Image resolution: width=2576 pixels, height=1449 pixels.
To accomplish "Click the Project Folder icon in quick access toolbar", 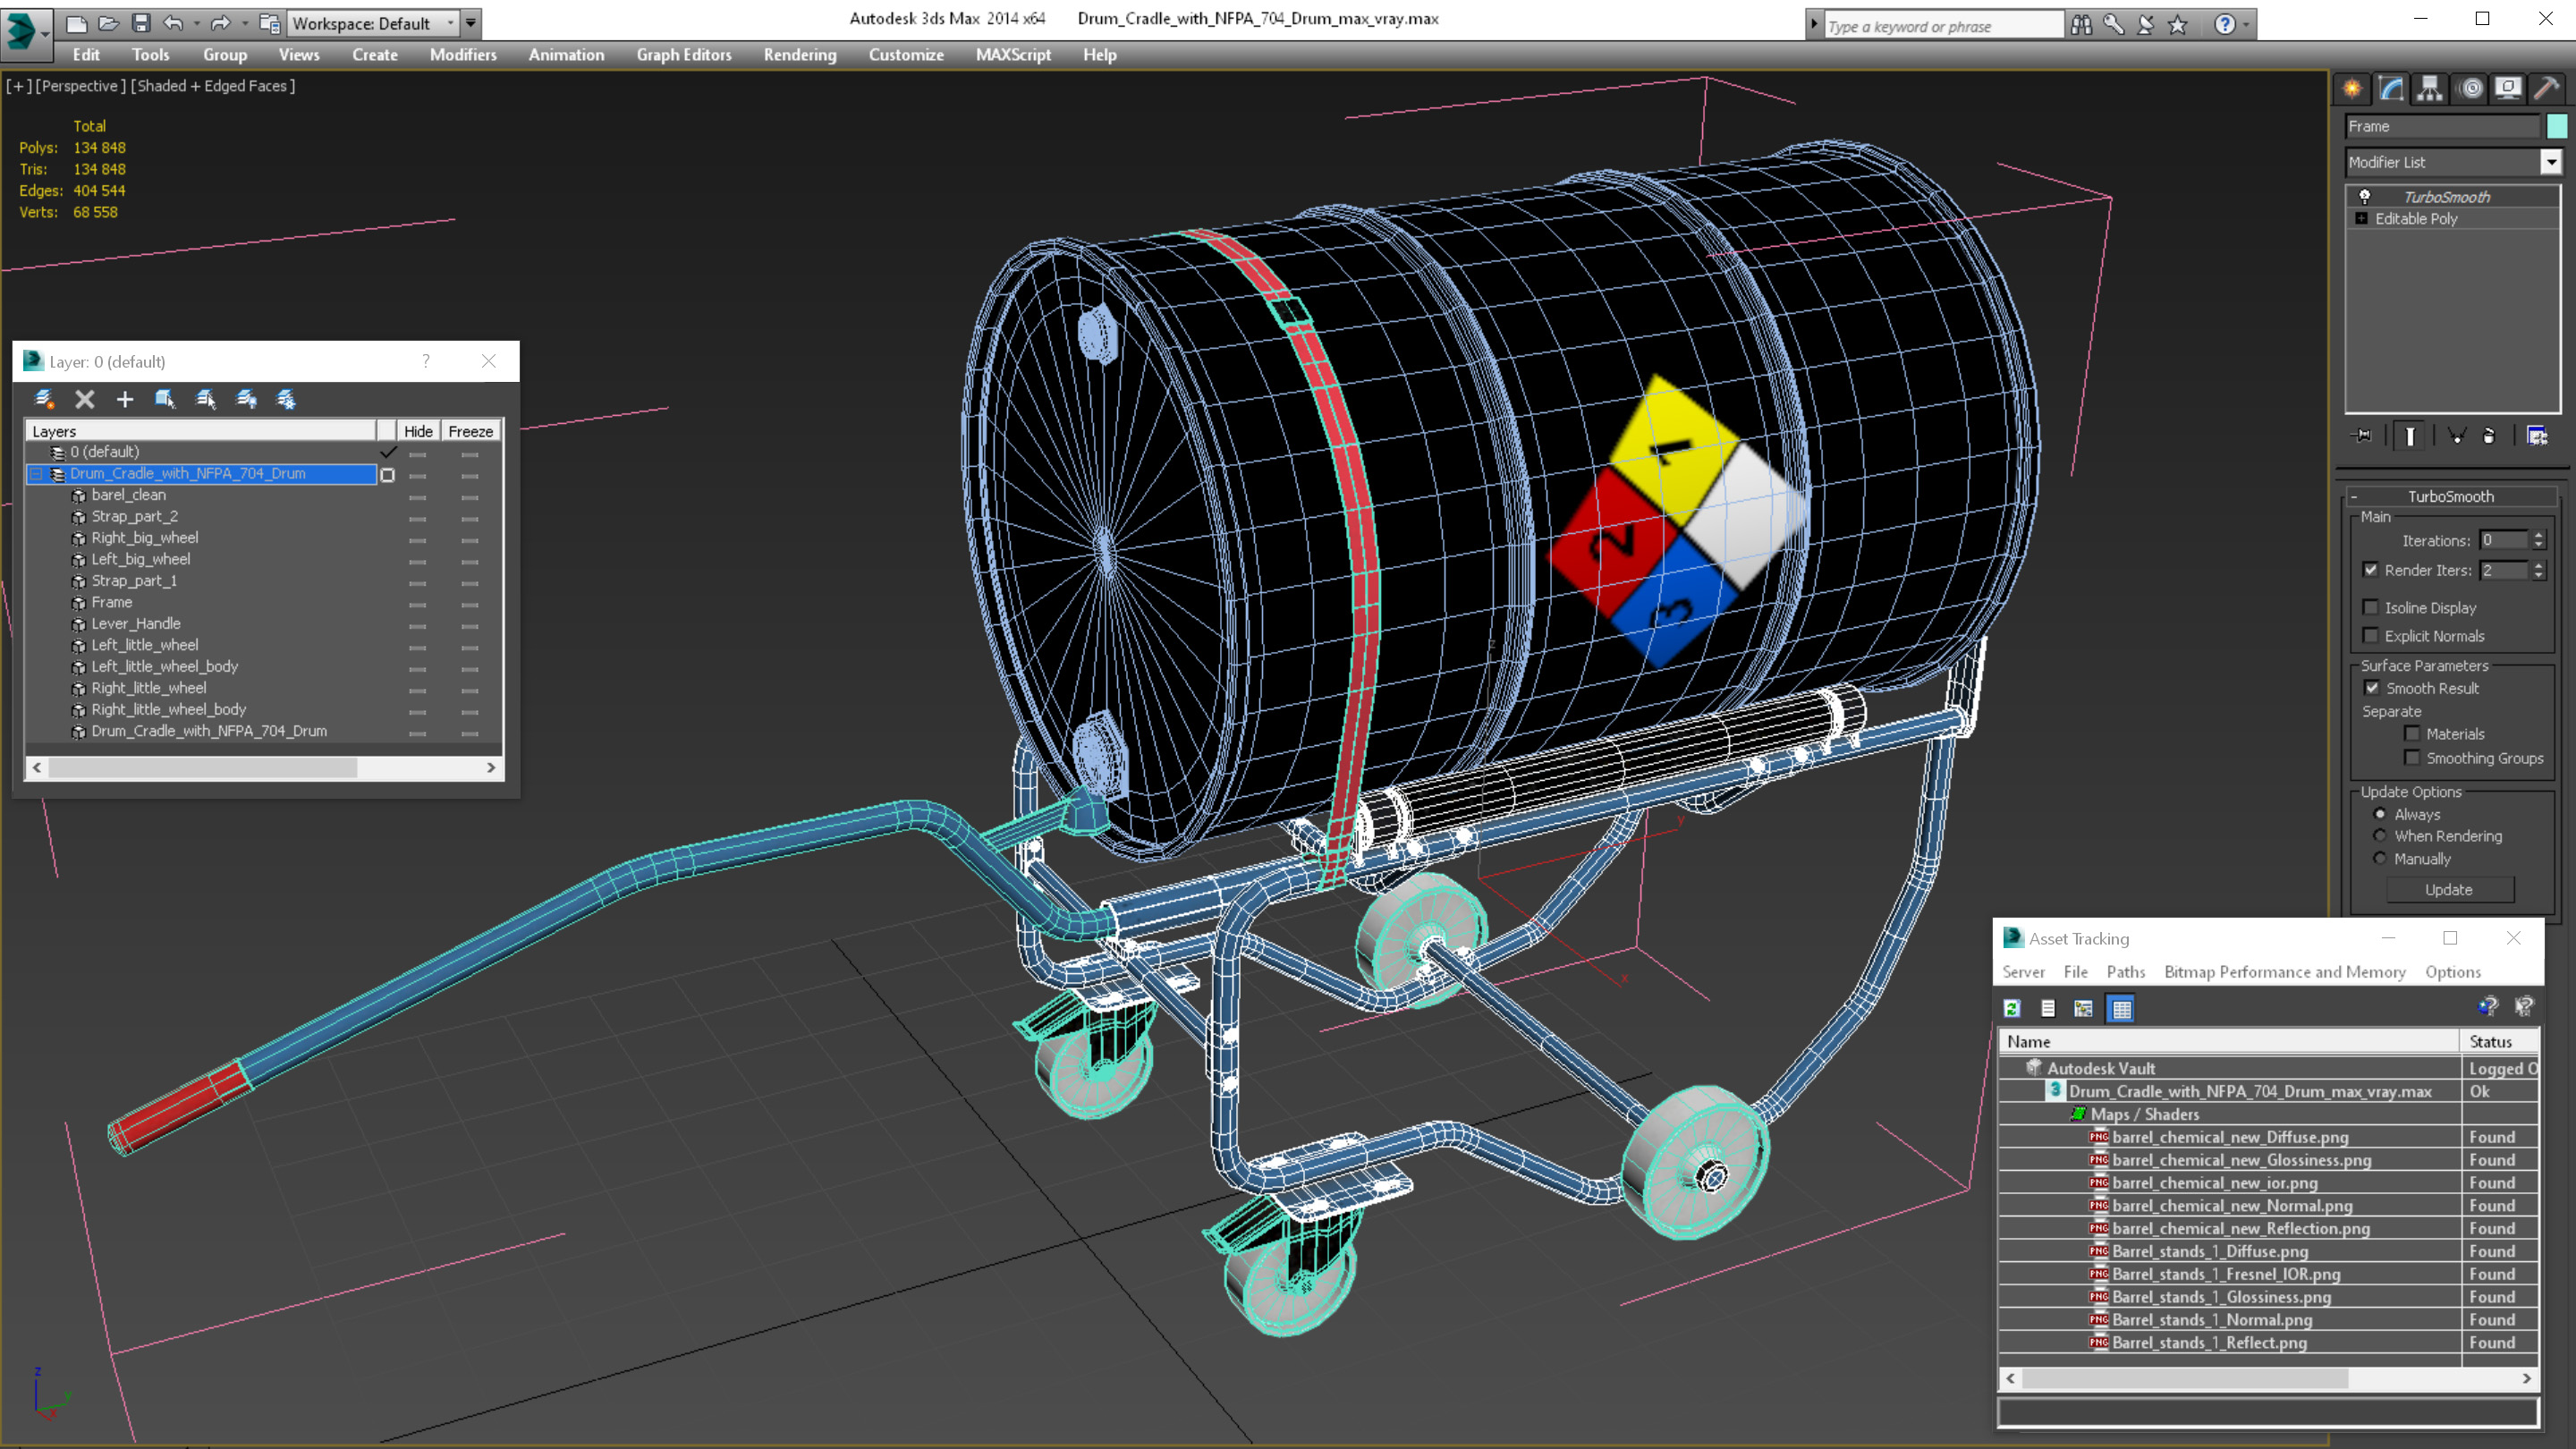I will pyautogui.click(x=270, y=23).
